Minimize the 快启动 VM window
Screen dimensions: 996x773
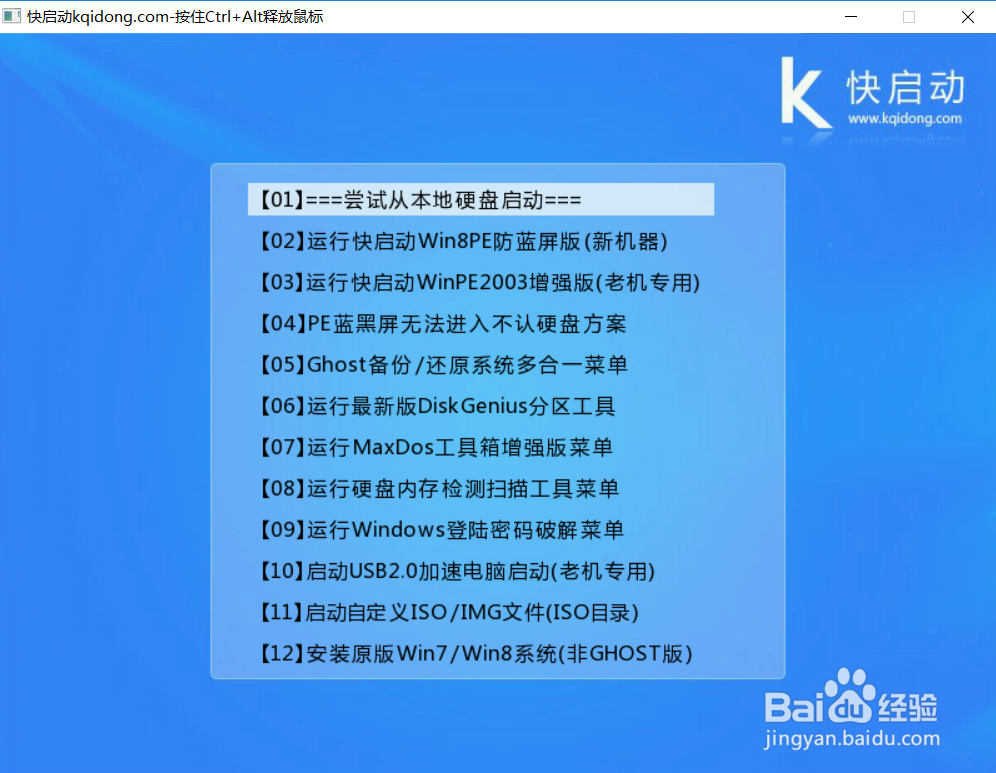coord(850,16)
